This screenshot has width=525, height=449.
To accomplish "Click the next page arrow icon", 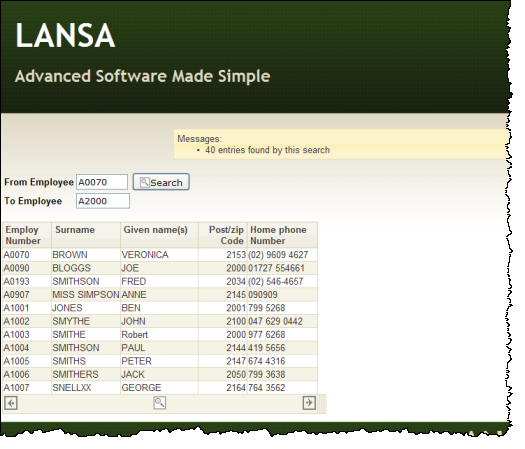I will 309,402.
